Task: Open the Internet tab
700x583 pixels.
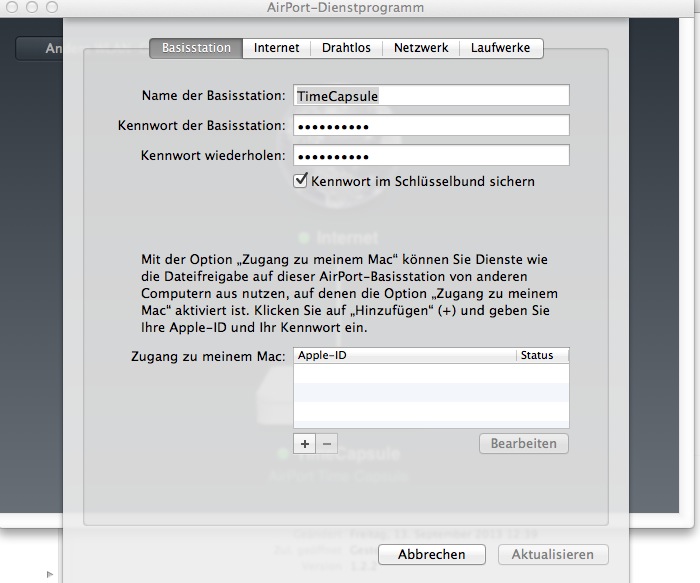Action: tap(276, 48)
